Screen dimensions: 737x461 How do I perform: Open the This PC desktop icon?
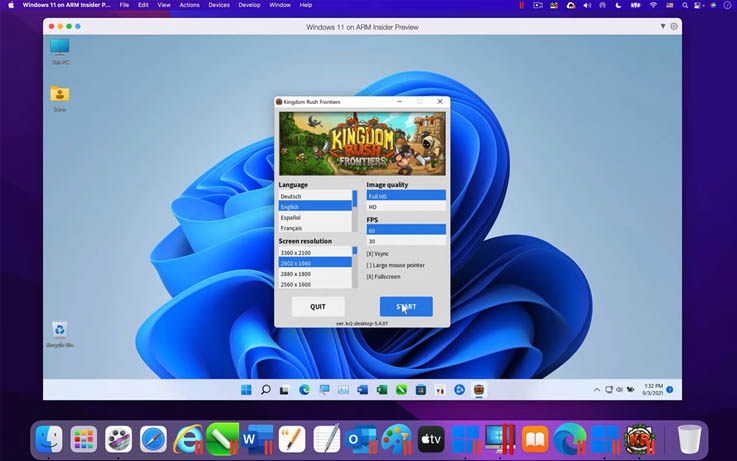point(60,52)
